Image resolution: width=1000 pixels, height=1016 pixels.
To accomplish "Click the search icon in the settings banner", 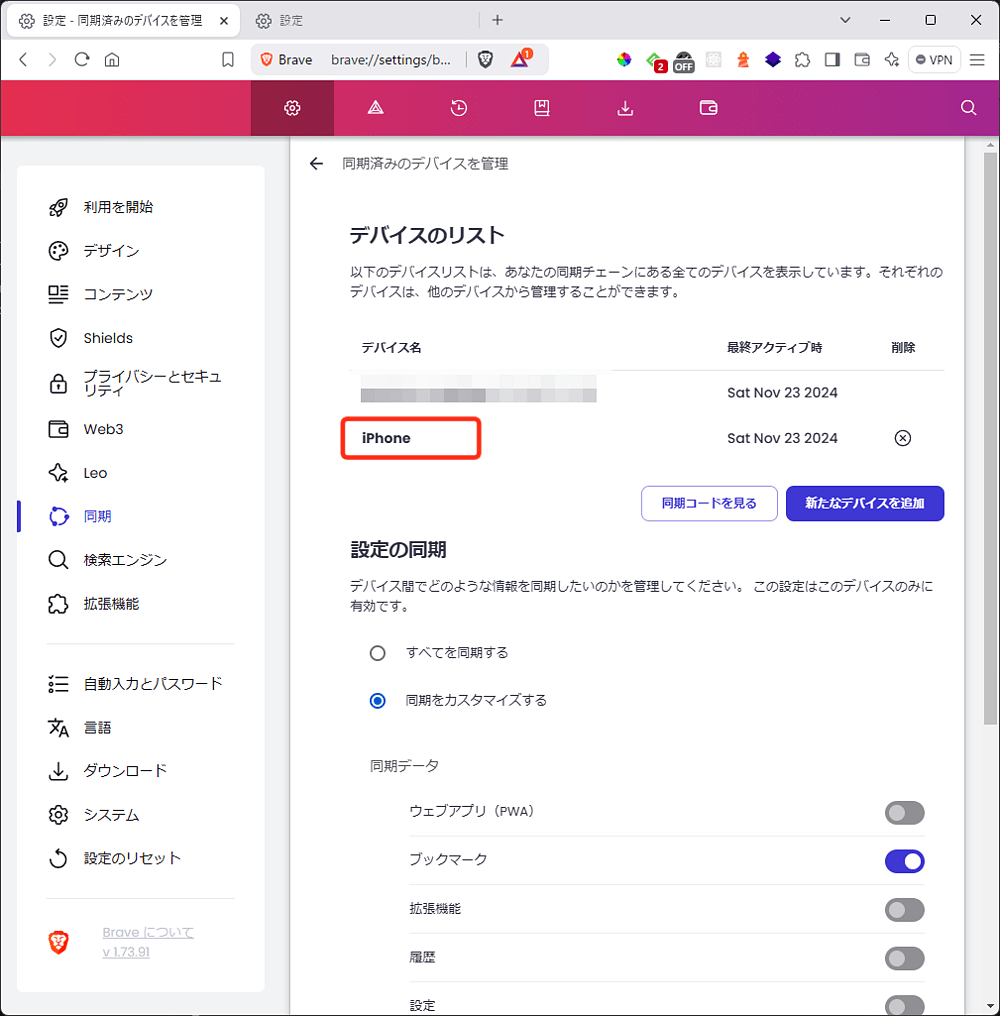I will point(967,107).
